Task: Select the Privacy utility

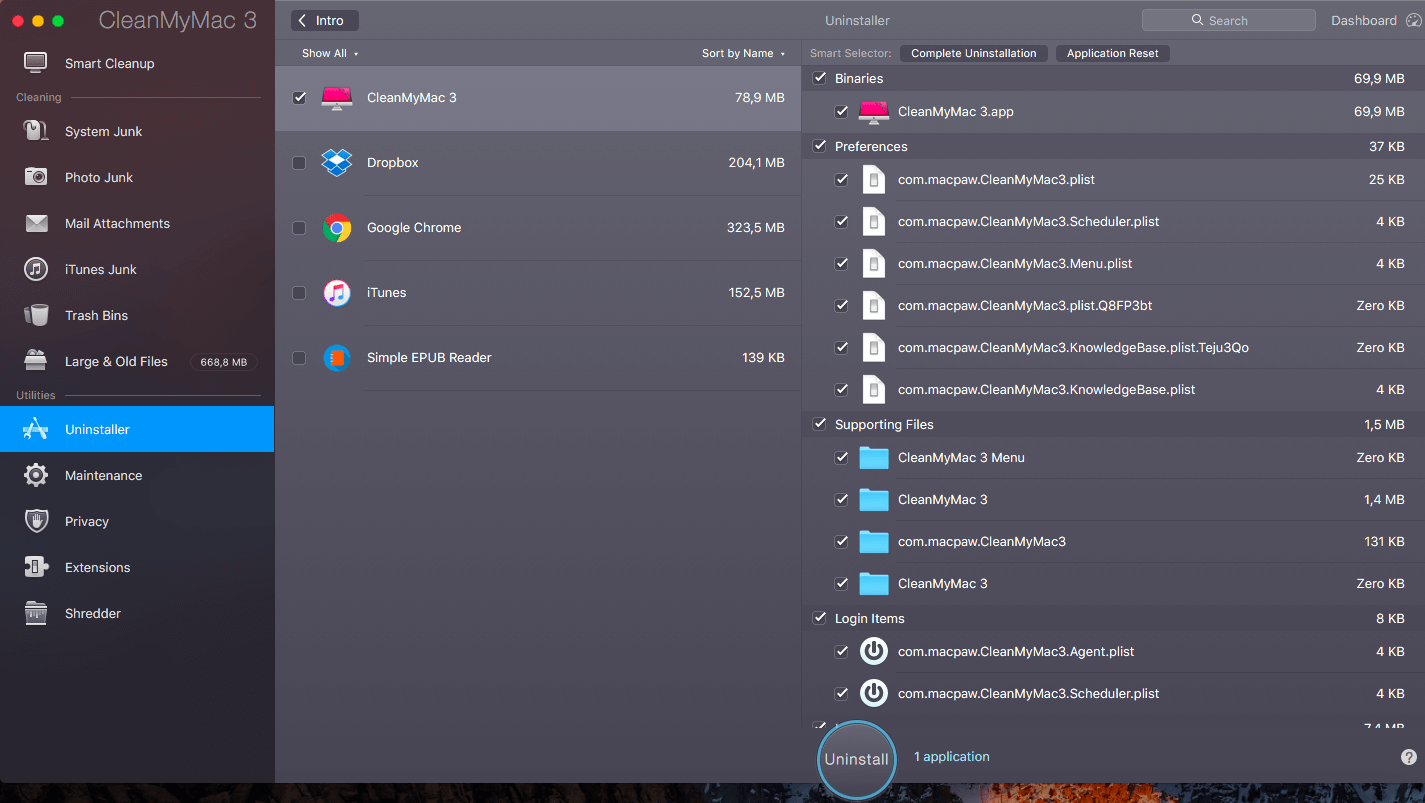Action: (x=87, y=521)
